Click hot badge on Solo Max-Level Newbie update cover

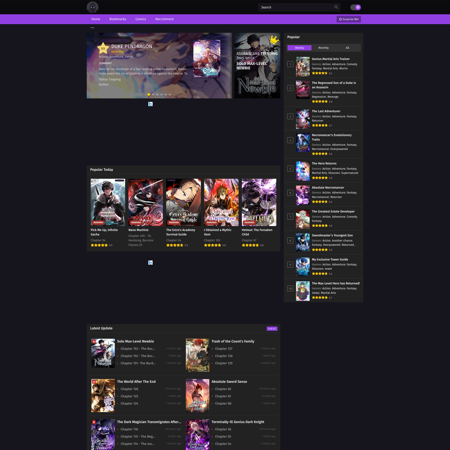[x=94, y=342]
